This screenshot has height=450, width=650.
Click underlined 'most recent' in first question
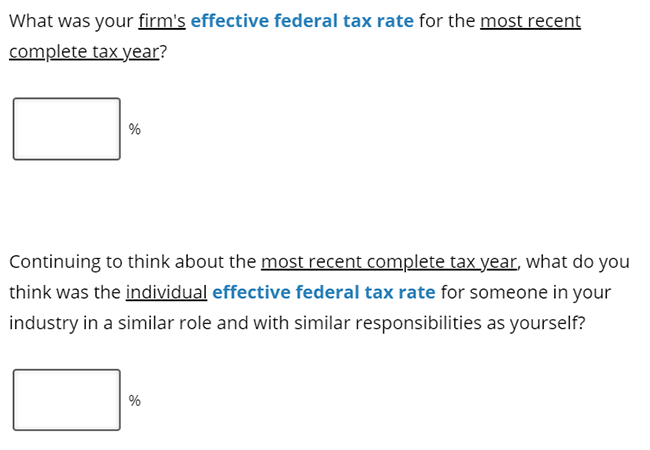tap(531, 21)
